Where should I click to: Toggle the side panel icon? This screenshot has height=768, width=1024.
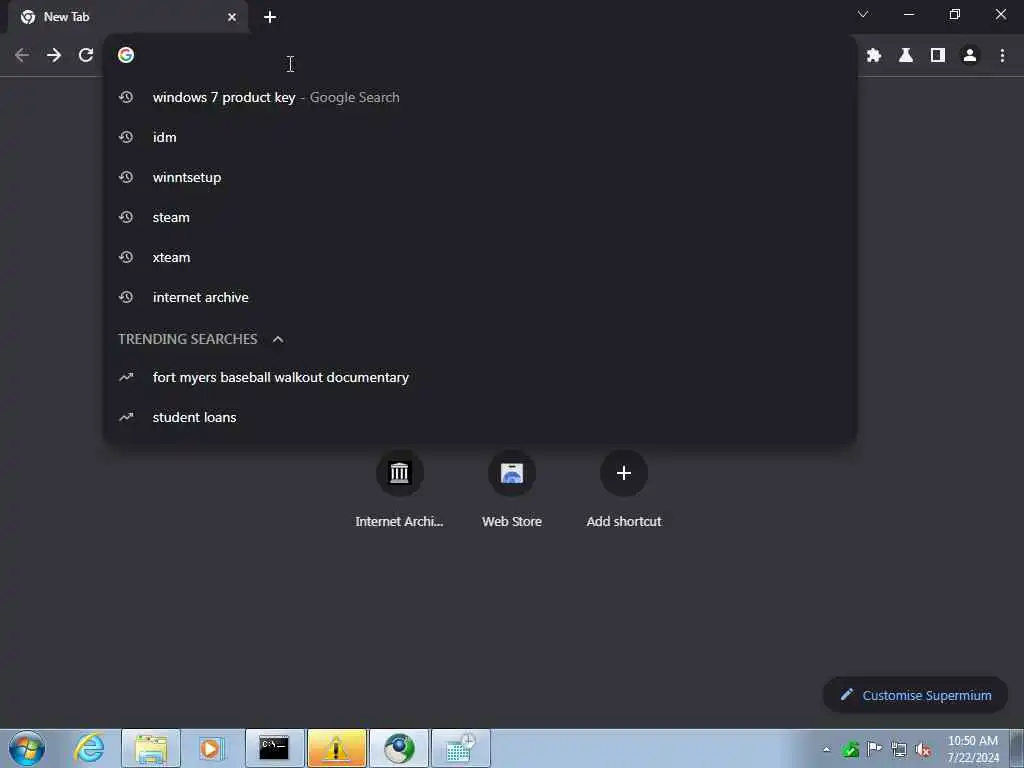[x=938, y=56]
